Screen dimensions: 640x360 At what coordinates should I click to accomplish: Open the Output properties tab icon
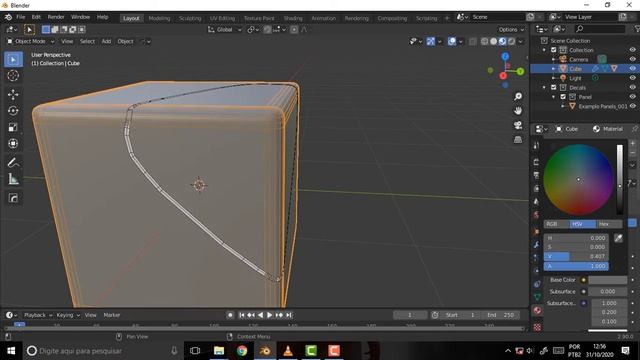(x=537, y=176)
